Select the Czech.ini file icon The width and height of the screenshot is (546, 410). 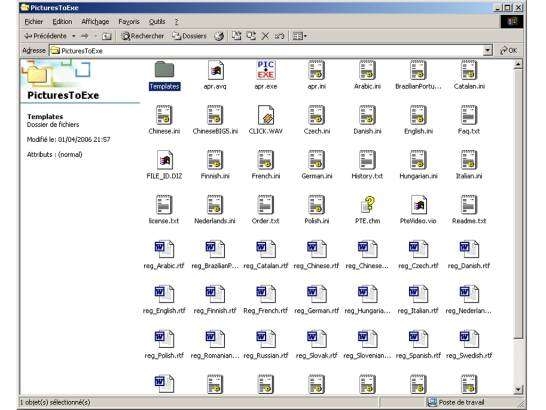click(x=317, y=115)
